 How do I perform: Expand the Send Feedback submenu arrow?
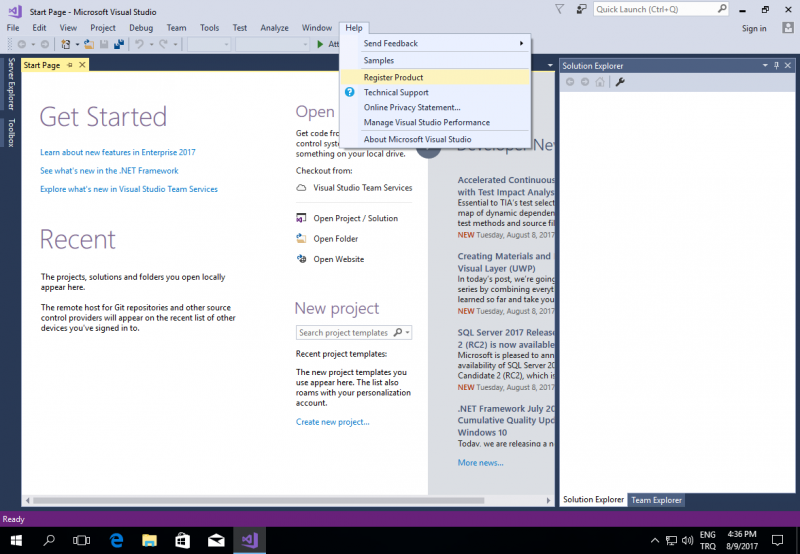pyautogui.click(x=521, y=43)
